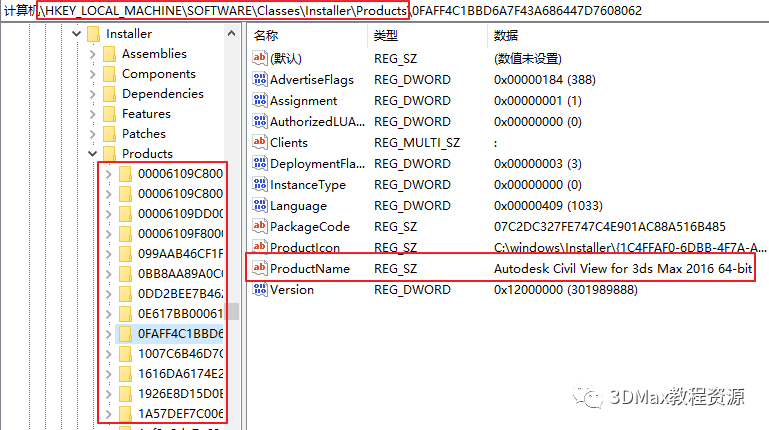769x430 pixels.
Task: Click the PackageCode data 07C2DC327FE7...
Action: 610,227
